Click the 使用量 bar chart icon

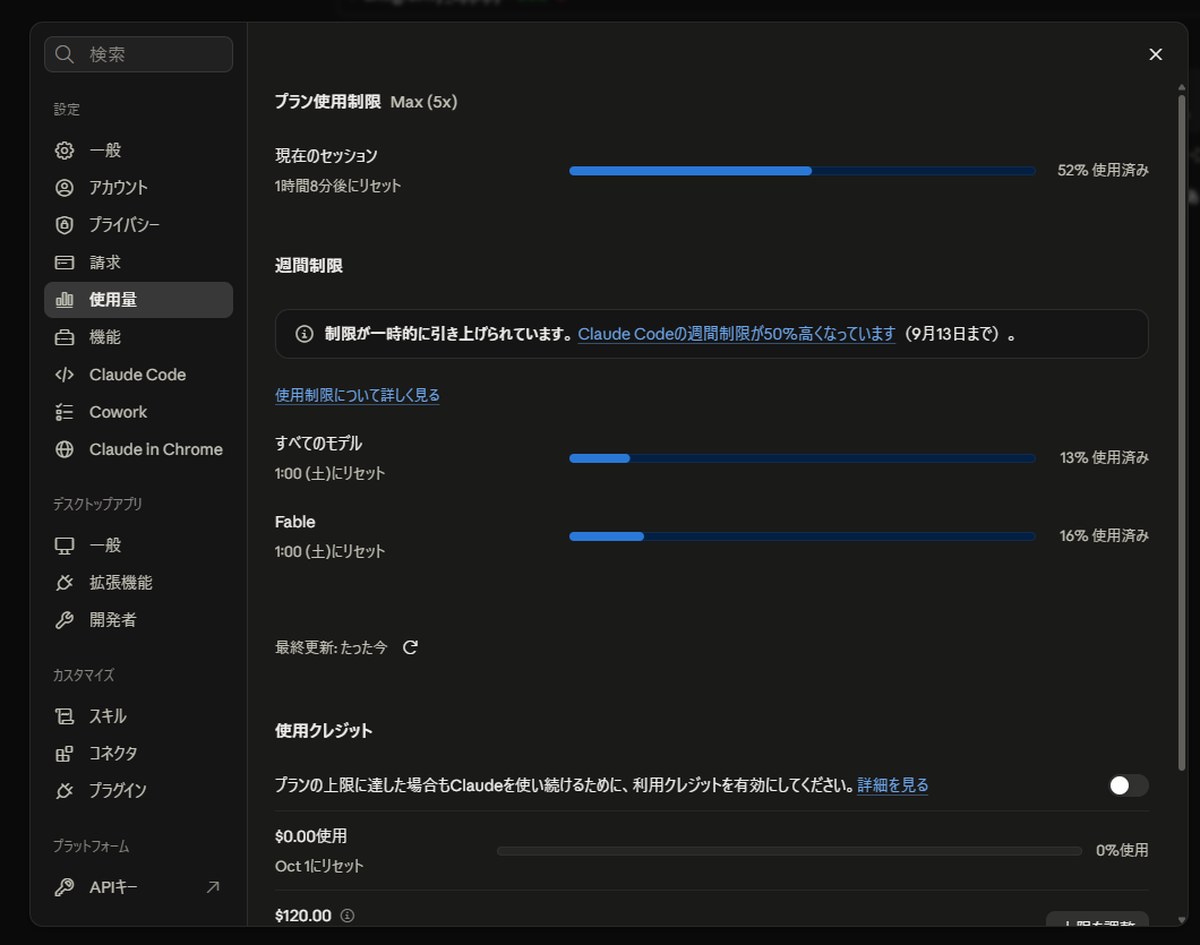(x=65, y=299)
